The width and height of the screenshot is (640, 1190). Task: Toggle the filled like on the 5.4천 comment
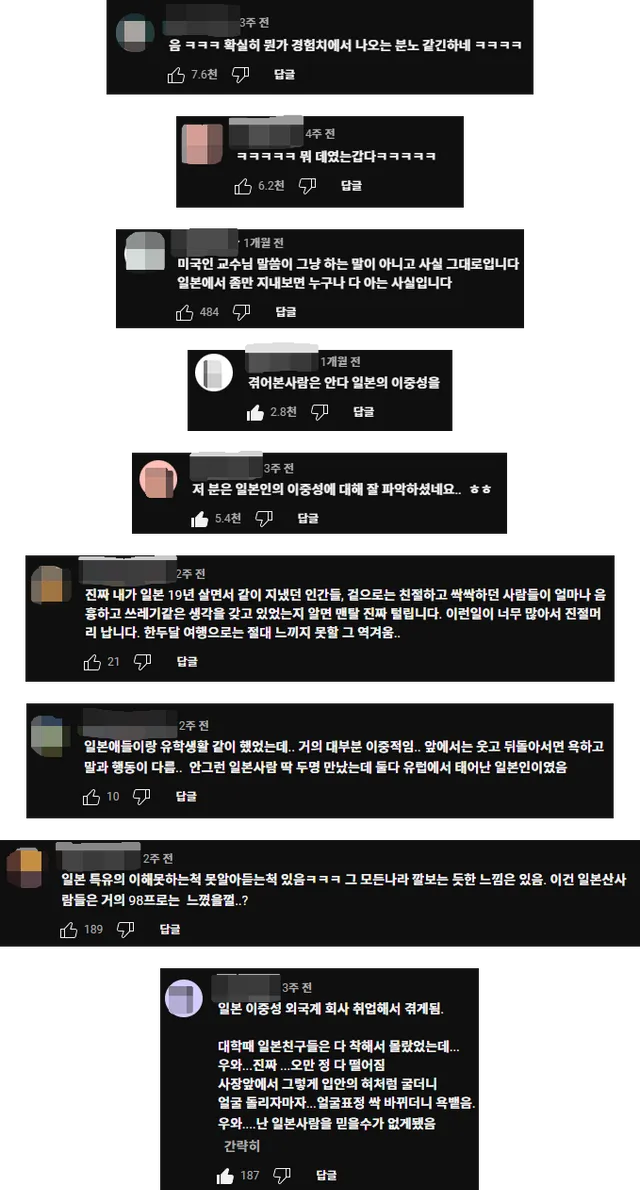click(x=200, y=518)
